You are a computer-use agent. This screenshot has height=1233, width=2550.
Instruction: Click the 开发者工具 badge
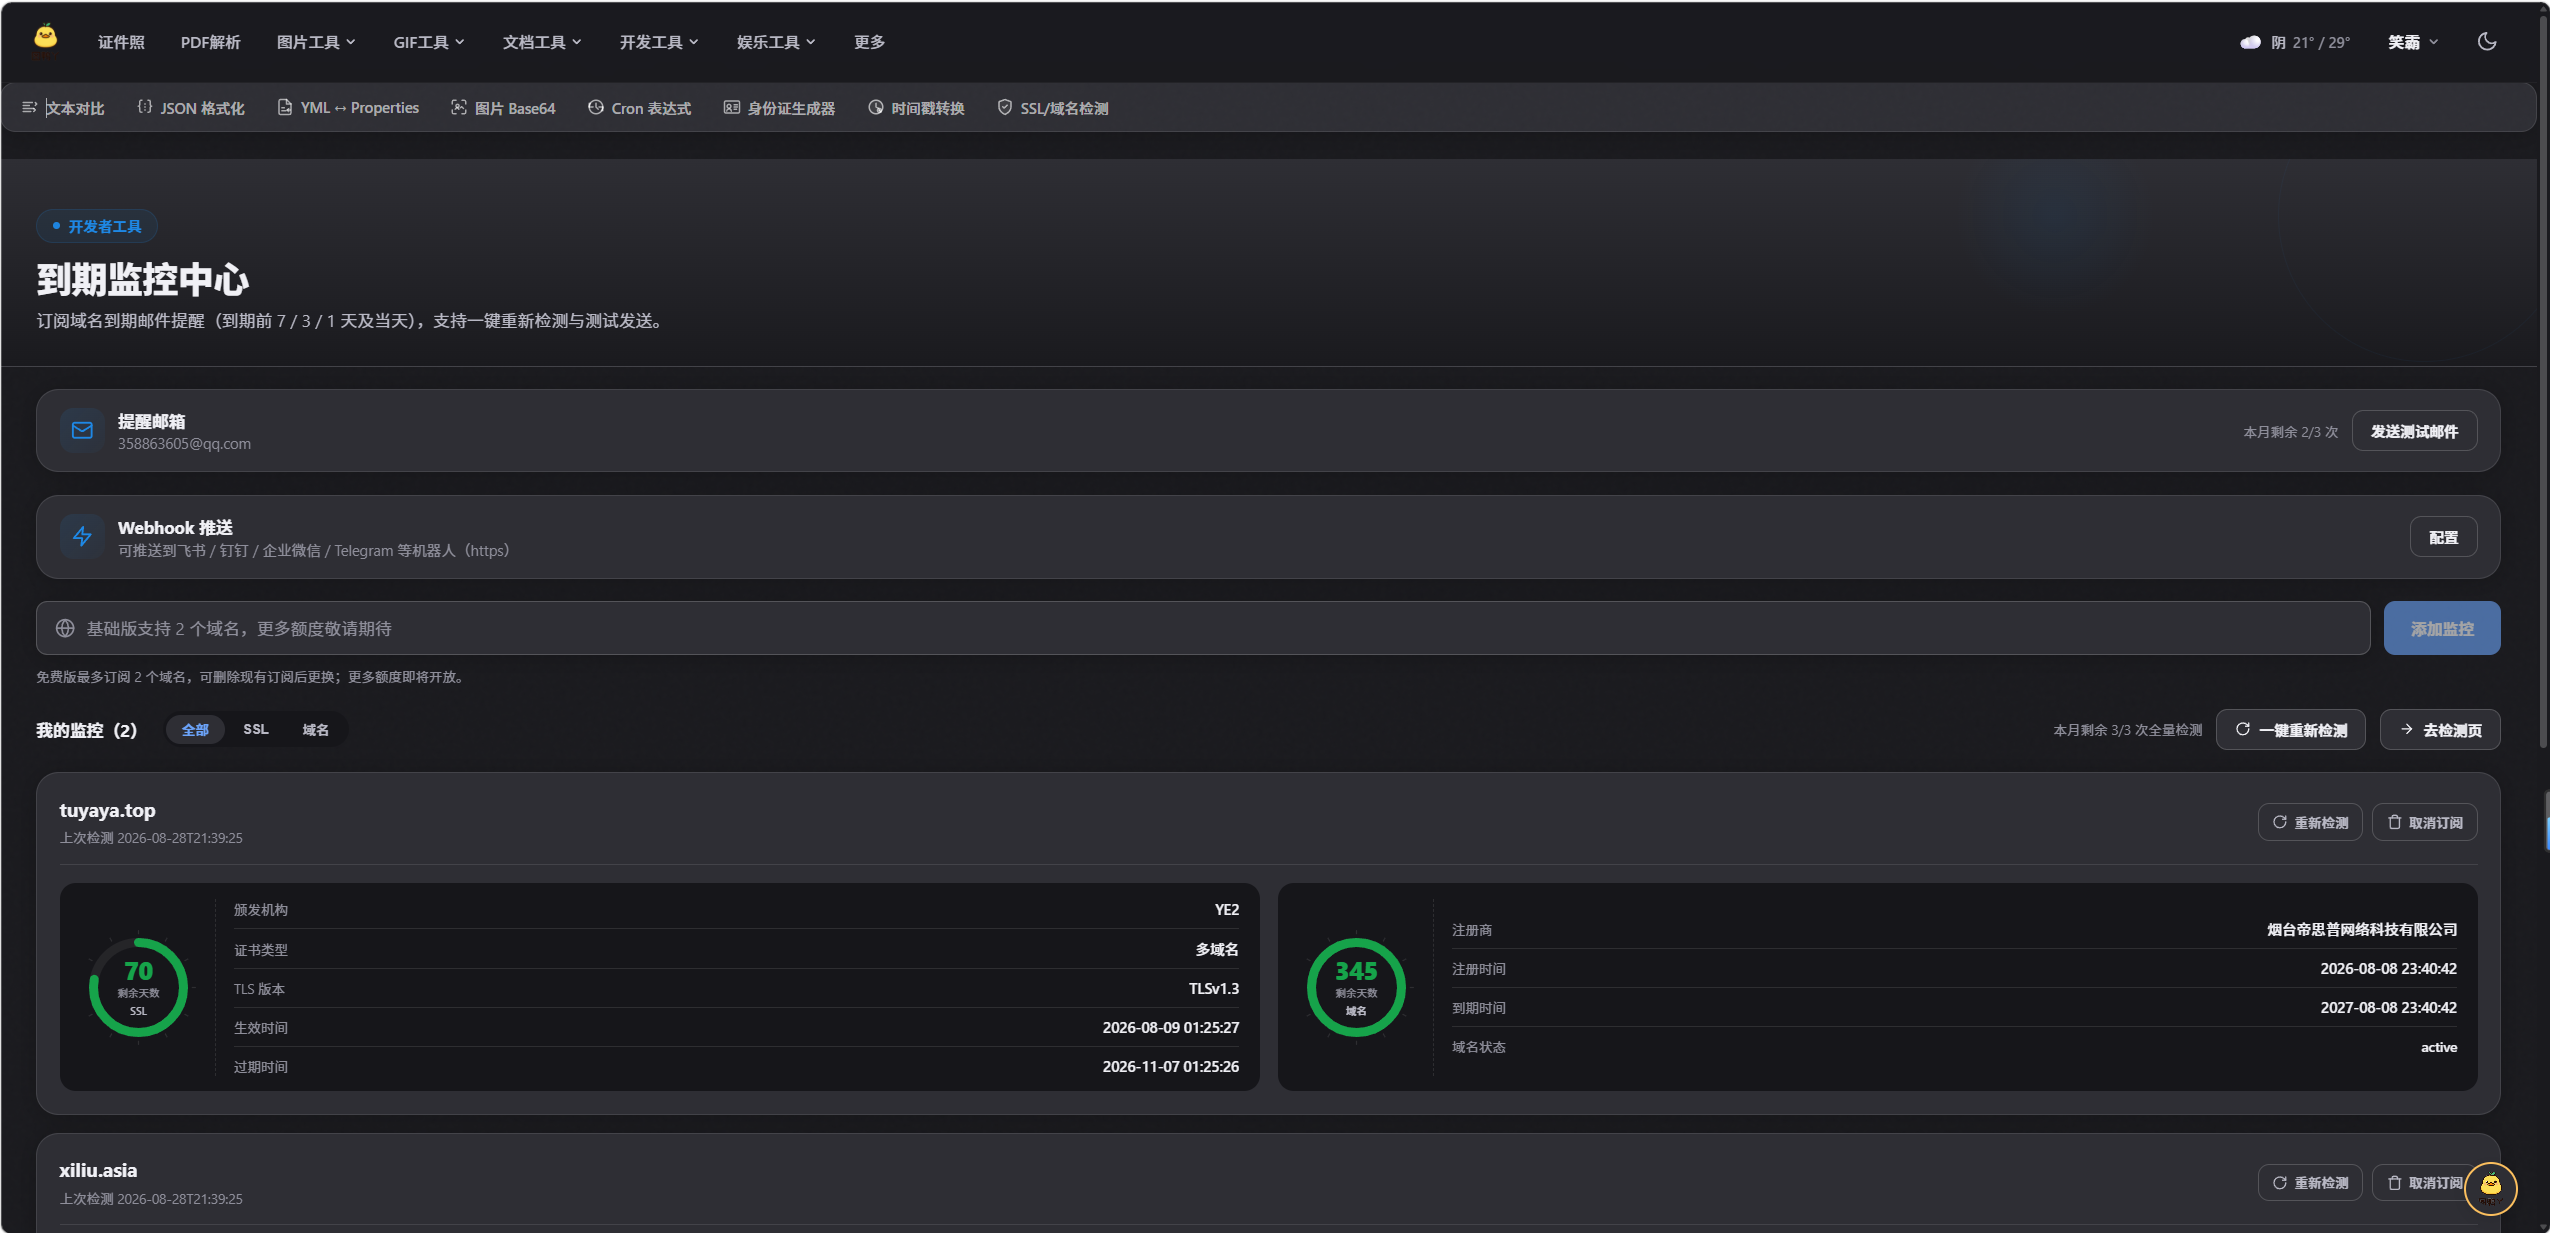[97, 226]
